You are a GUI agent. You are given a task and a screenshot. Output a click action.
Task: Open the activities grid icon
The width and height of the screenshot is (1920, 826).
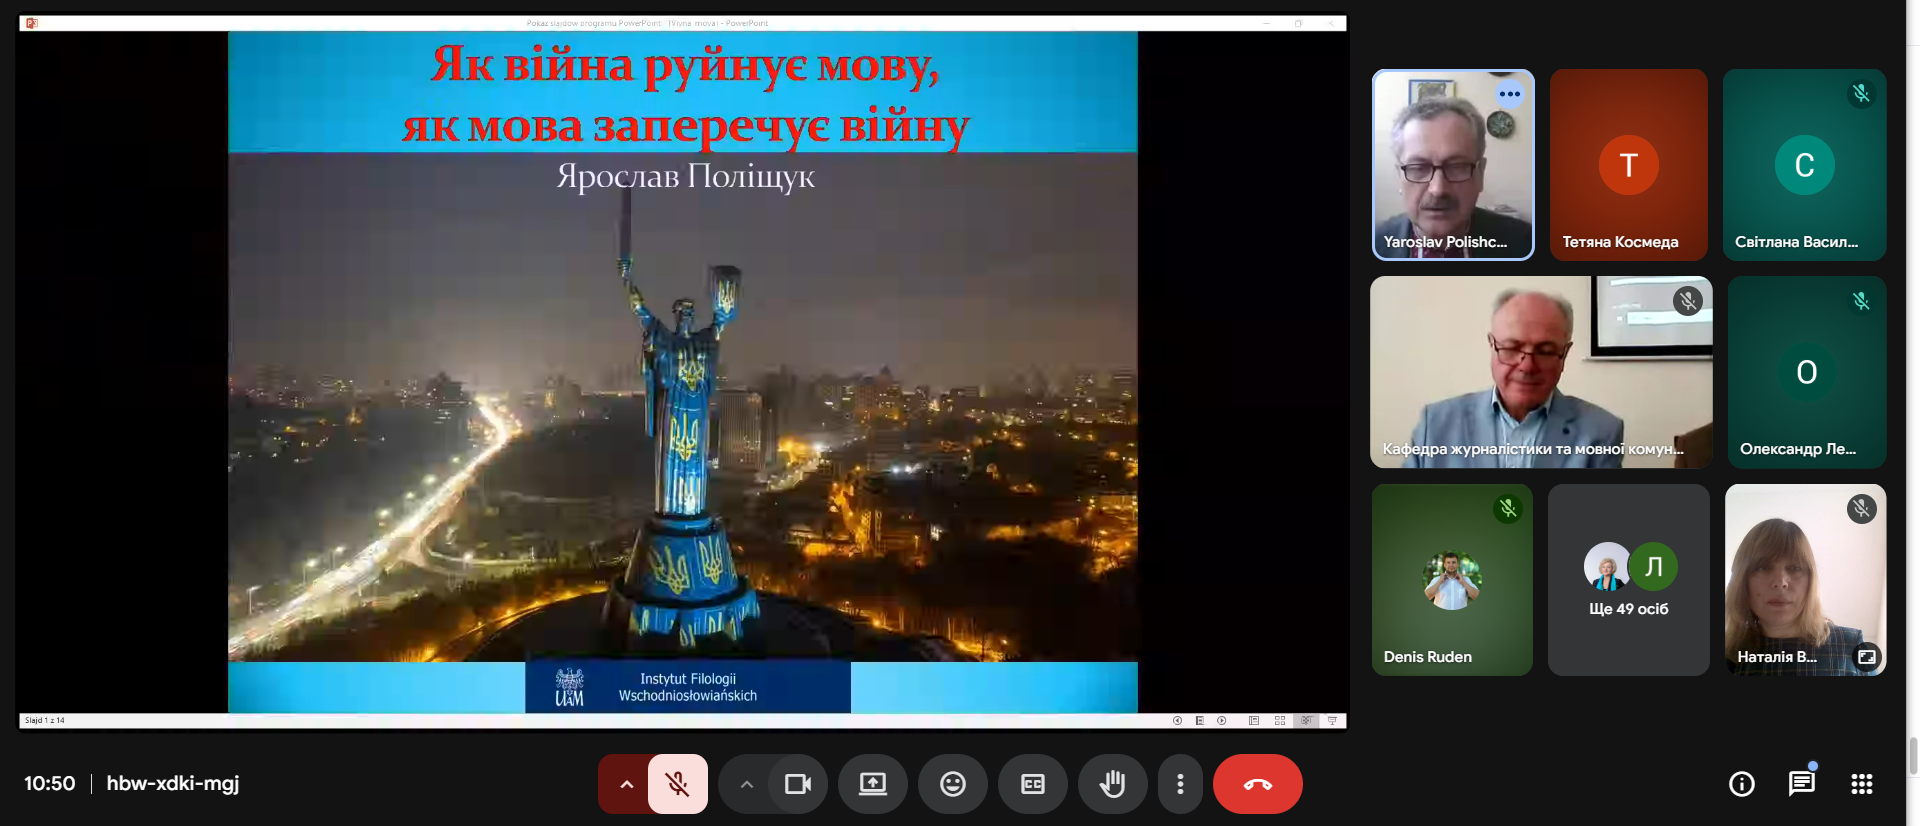1862,784
